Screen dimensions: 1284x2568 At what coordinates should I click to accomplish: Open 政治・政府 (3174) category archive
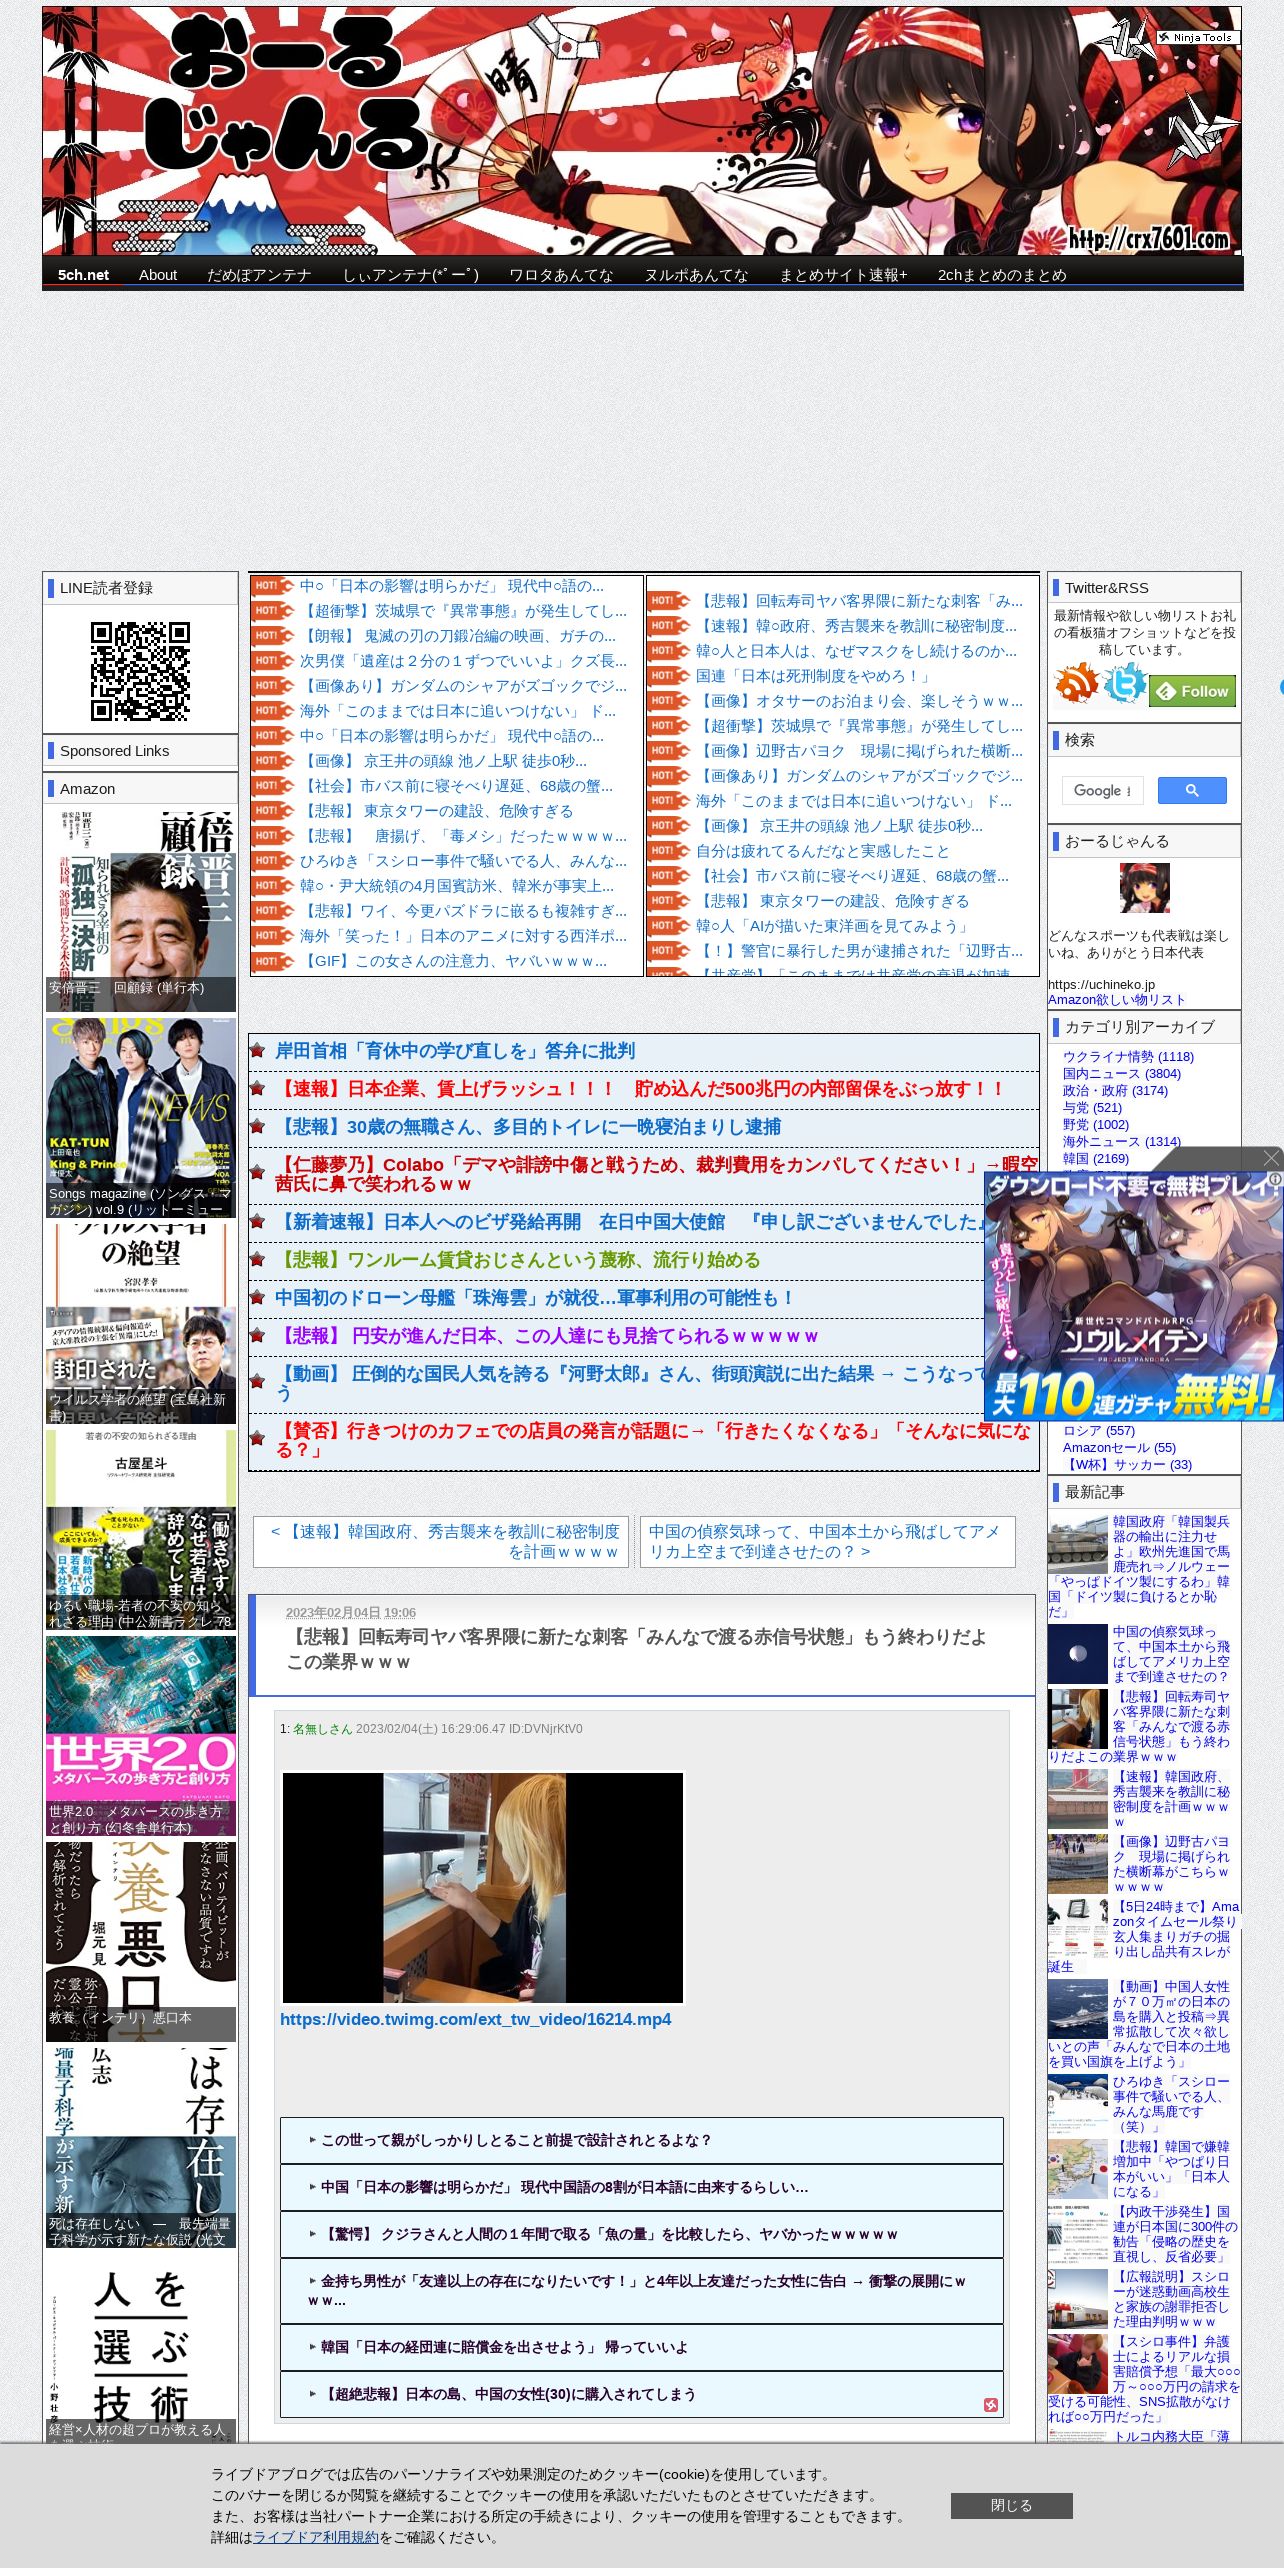(1115, 1091)
